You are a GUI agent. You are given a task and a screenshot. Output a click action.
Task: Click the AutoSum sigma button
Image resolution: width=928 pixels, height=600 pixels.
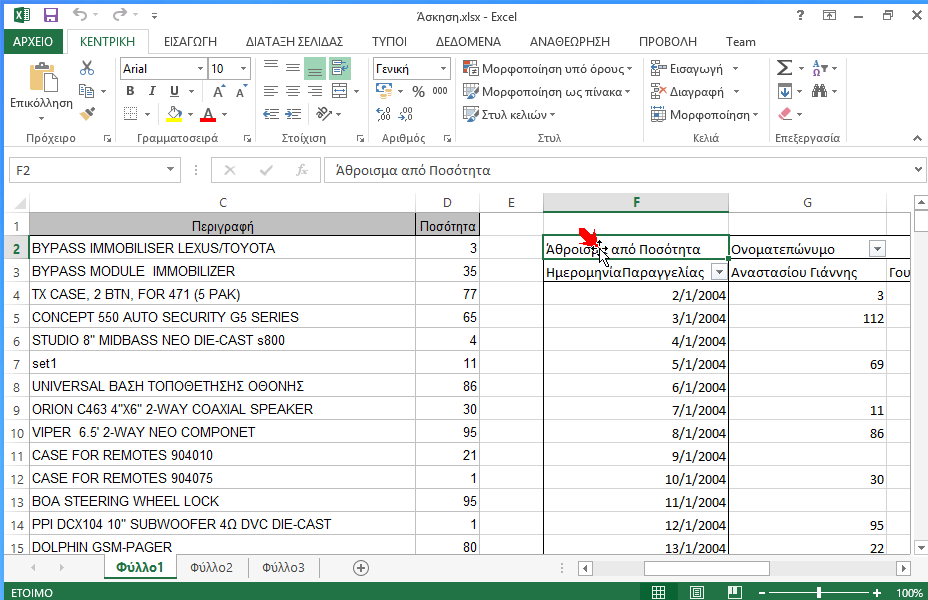coord(784,68)
